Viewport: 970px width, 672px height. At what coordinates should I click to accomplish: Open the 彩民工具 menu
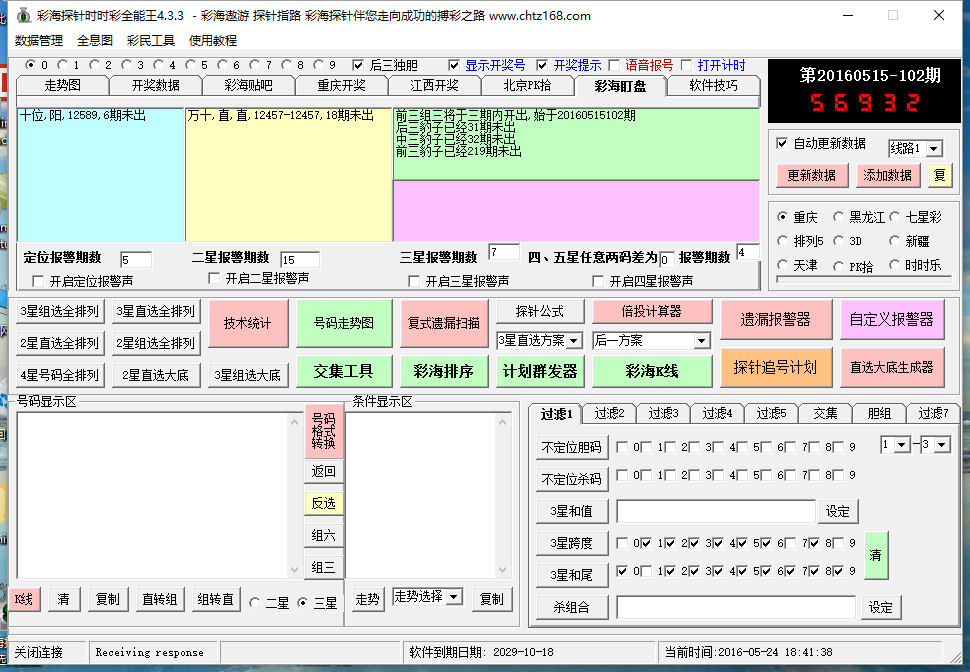tap(150, 41)
